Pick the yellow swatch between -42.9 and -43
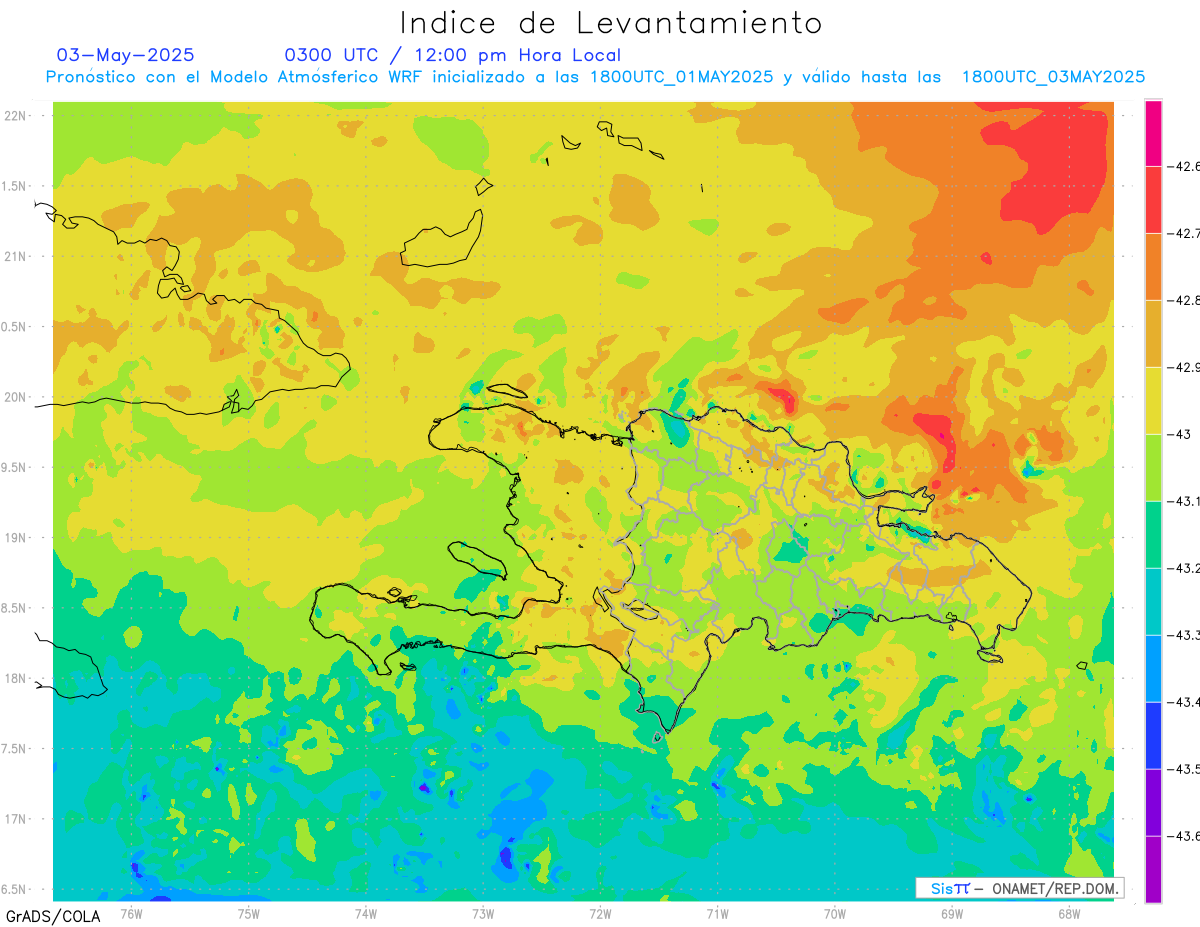 click(x=1153, y=400)
